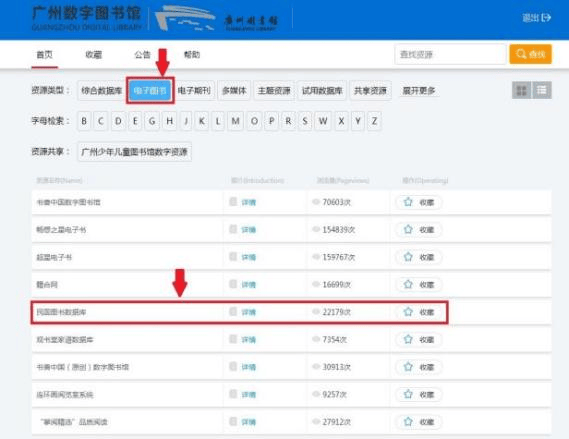Select the 多媒体 resource type
This screenshot has height=439, width=569.
click(x=234, y=90)
